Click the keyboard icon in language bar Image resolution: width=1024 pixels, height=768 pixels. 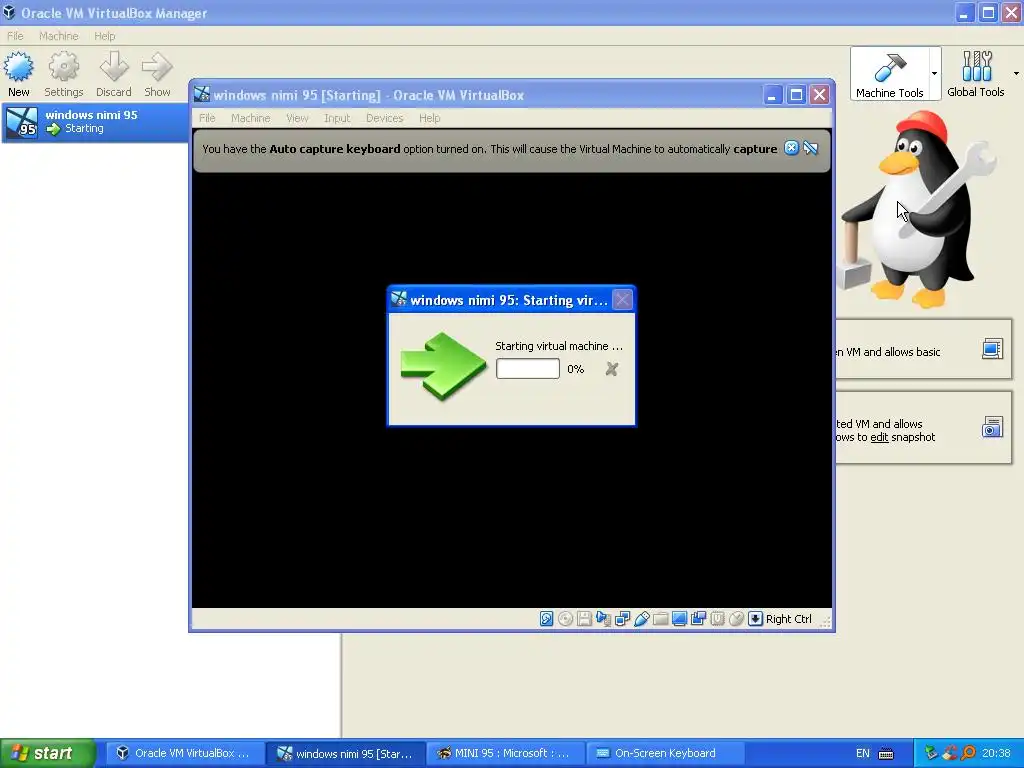point(886,754)
